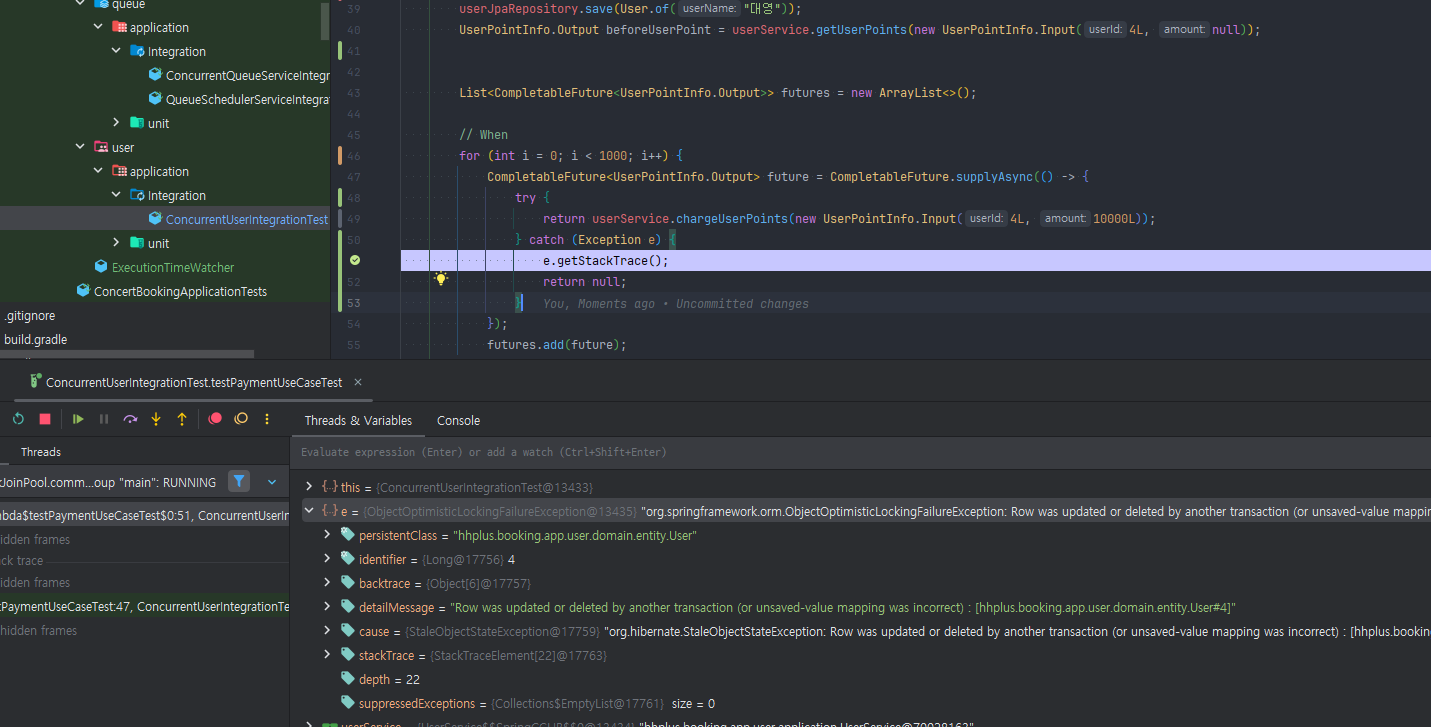Expand the persistentClass field

click(327, 535)
